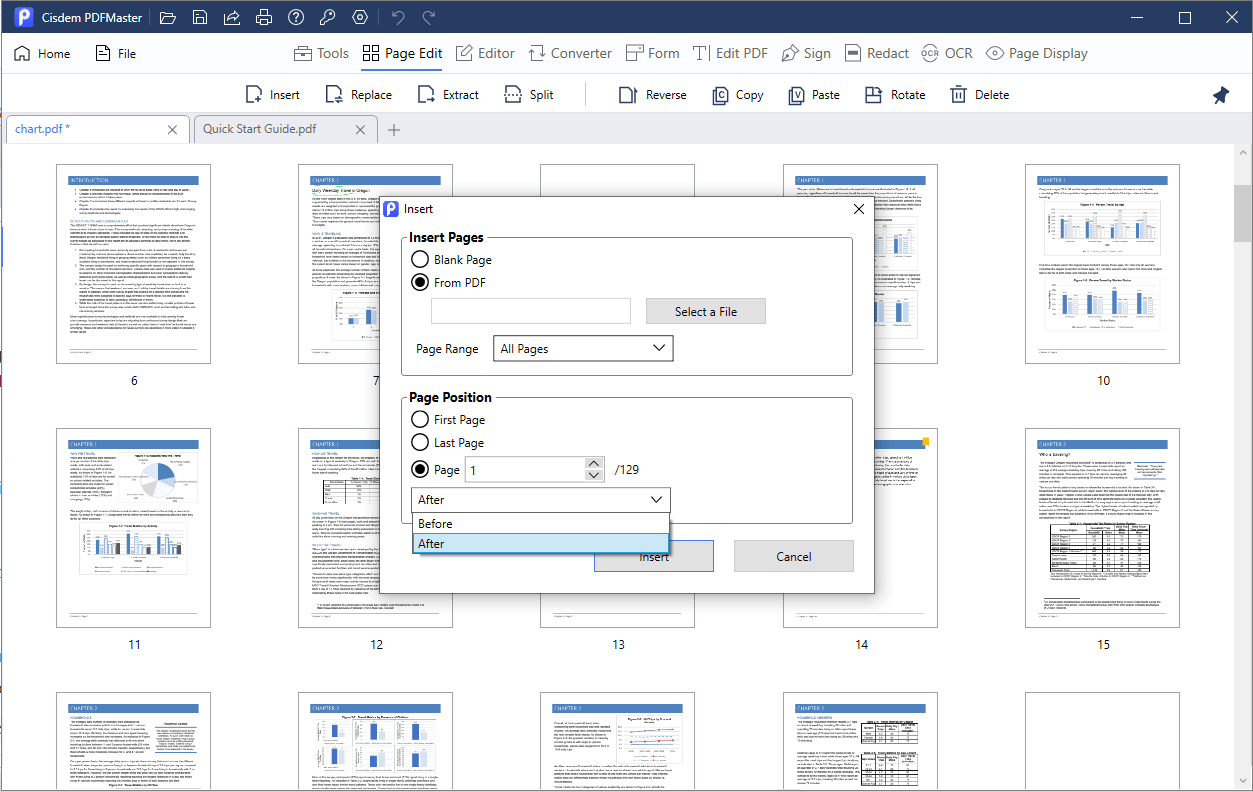Switch to the Tools tab
The height and width of the screenshot is (792, 1253).
[x=321, y=54]
